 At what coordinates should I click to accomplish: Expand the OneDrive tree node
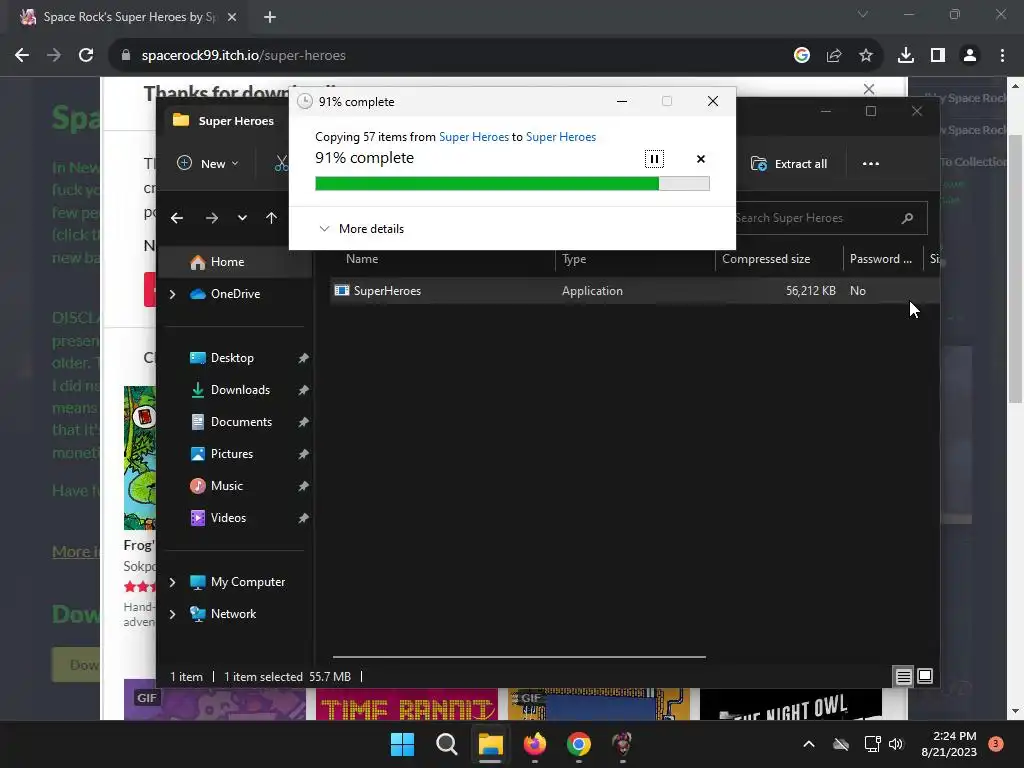coord(172,294)
